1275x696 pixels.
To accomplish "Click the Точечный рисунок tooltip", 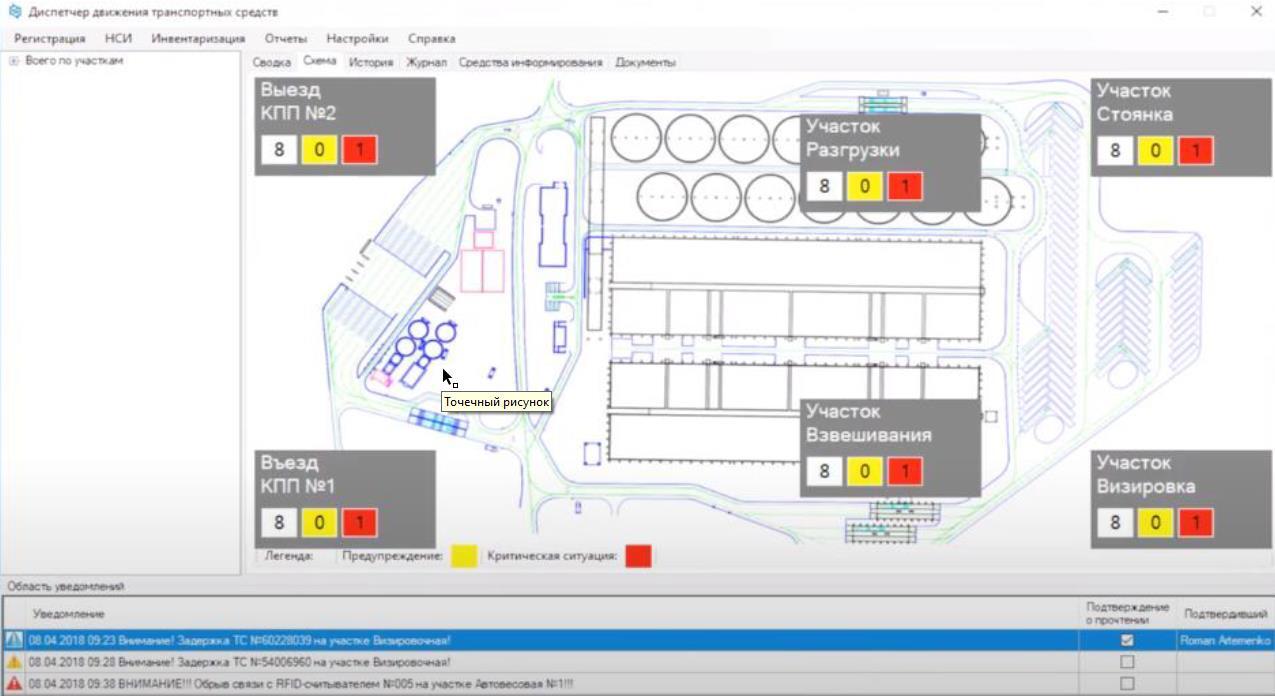I will coord(496,401).
